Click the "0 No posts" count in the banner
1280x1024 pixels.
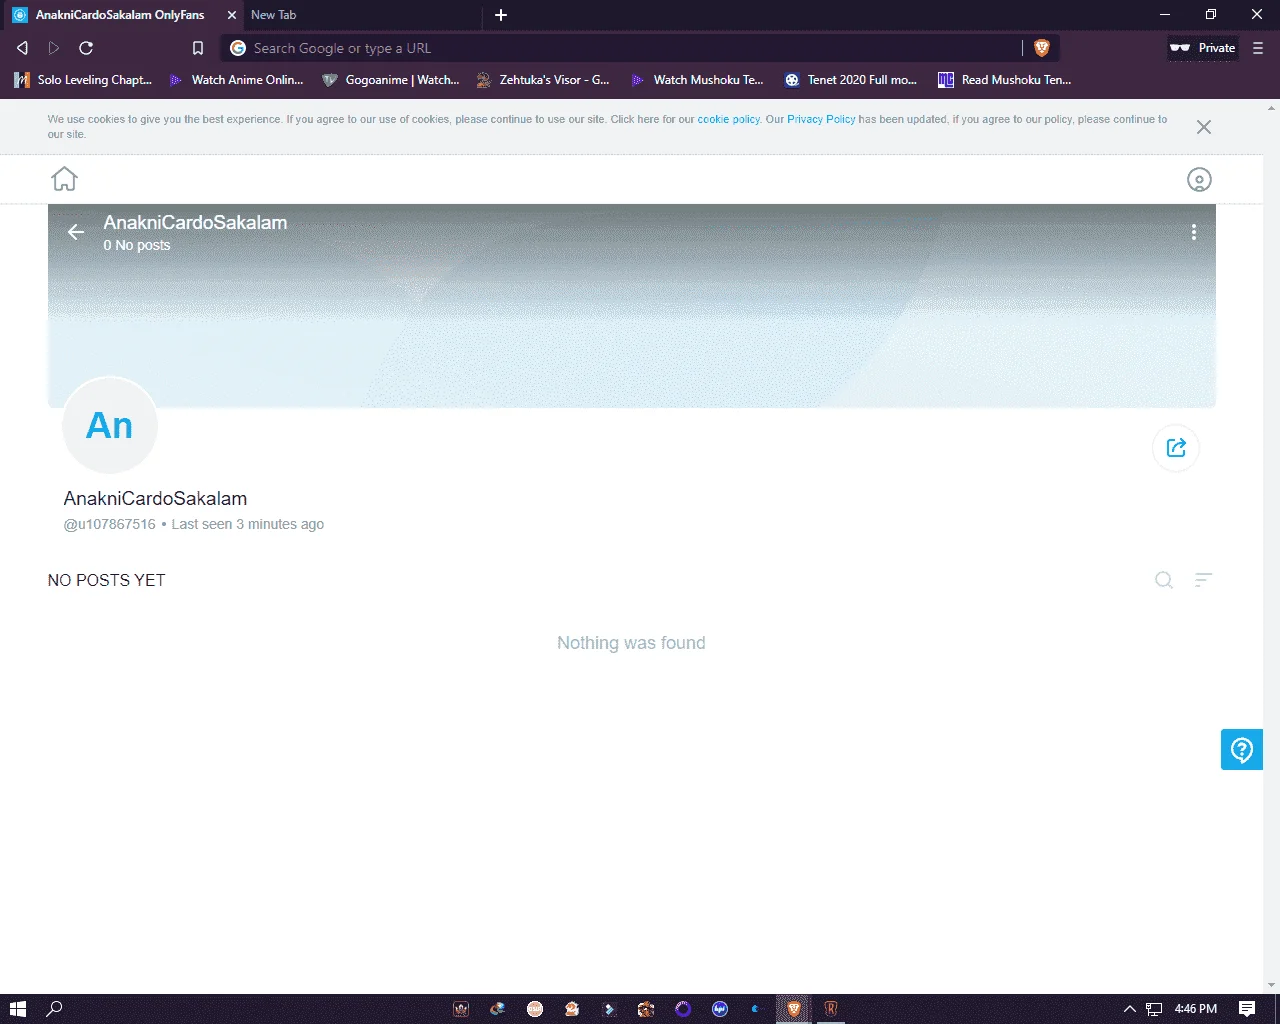click(137, 245)
